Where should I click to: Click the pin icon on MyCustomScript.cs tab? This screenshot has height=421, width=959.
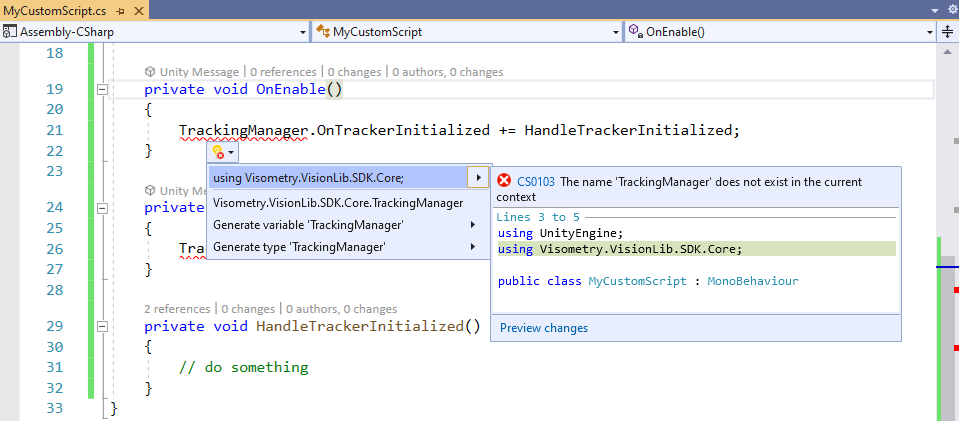pos(120,9)
